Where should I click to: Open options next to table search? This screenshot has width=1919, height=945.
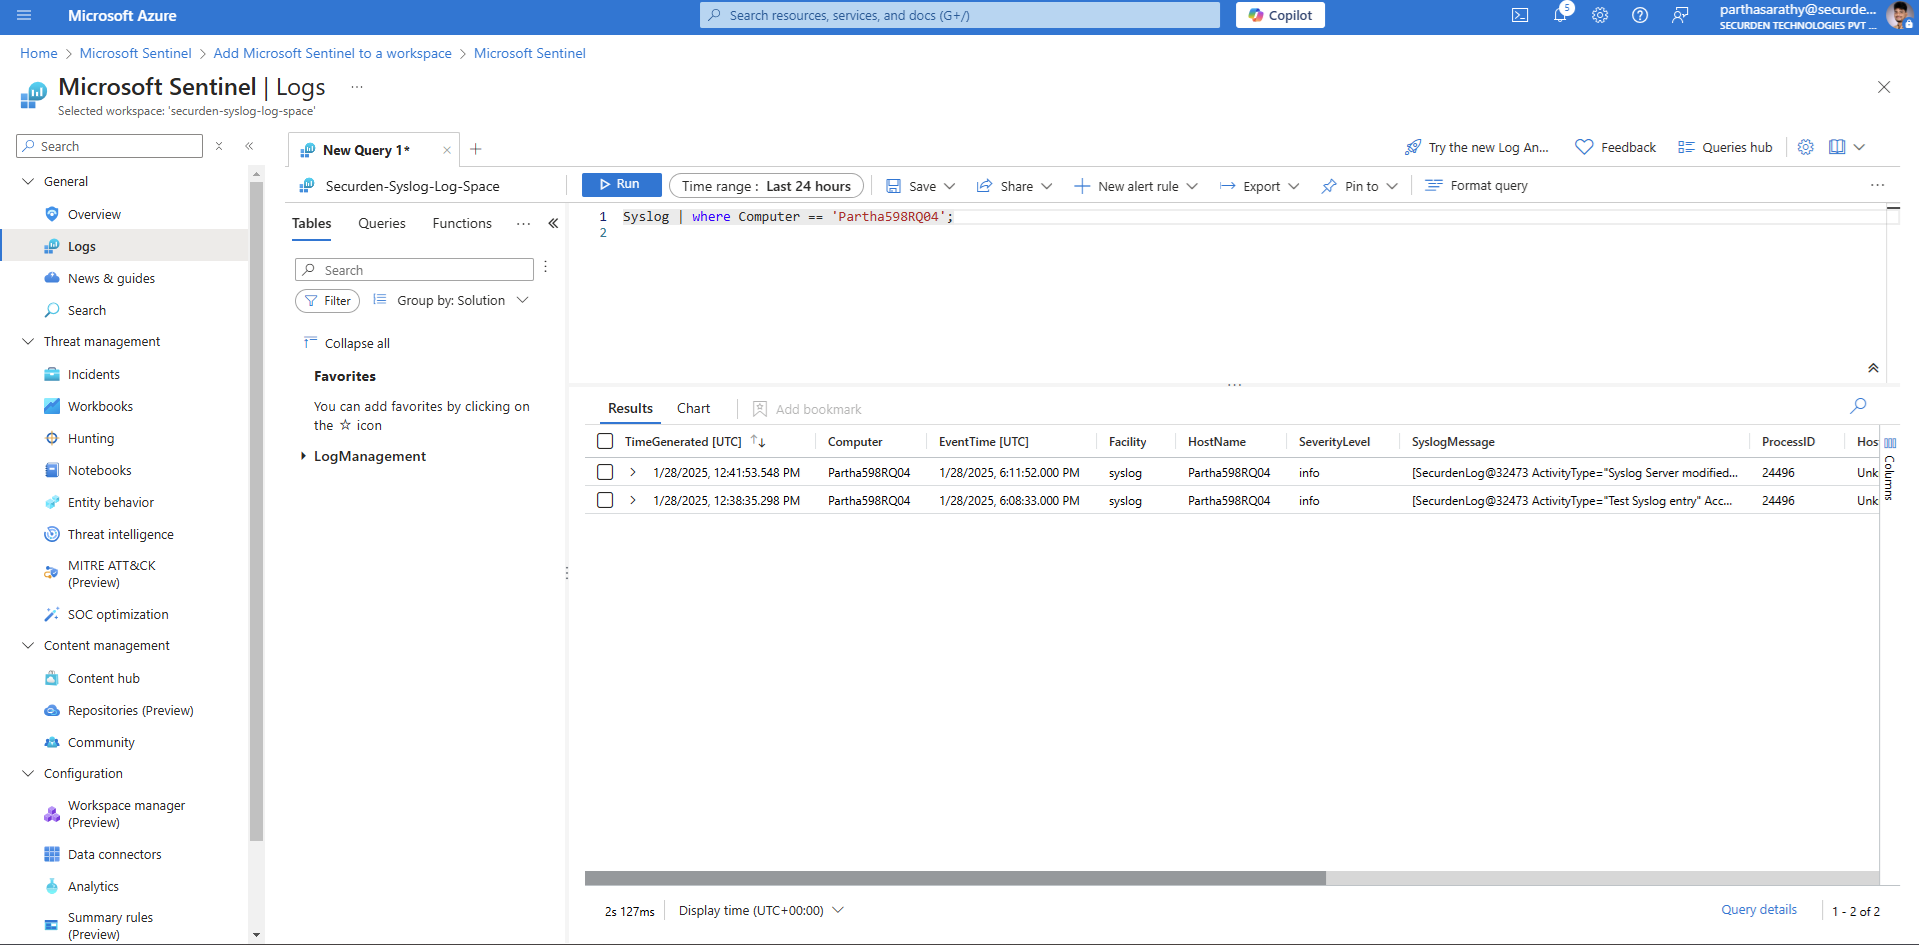[545, 267]
